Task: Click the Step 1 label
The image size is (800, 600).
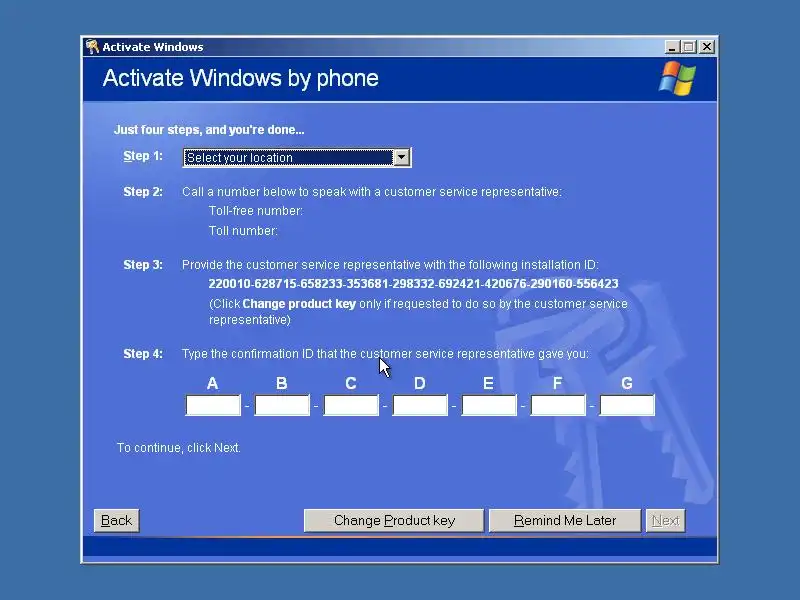Action: pyautogui.click(x=143, y=156)
